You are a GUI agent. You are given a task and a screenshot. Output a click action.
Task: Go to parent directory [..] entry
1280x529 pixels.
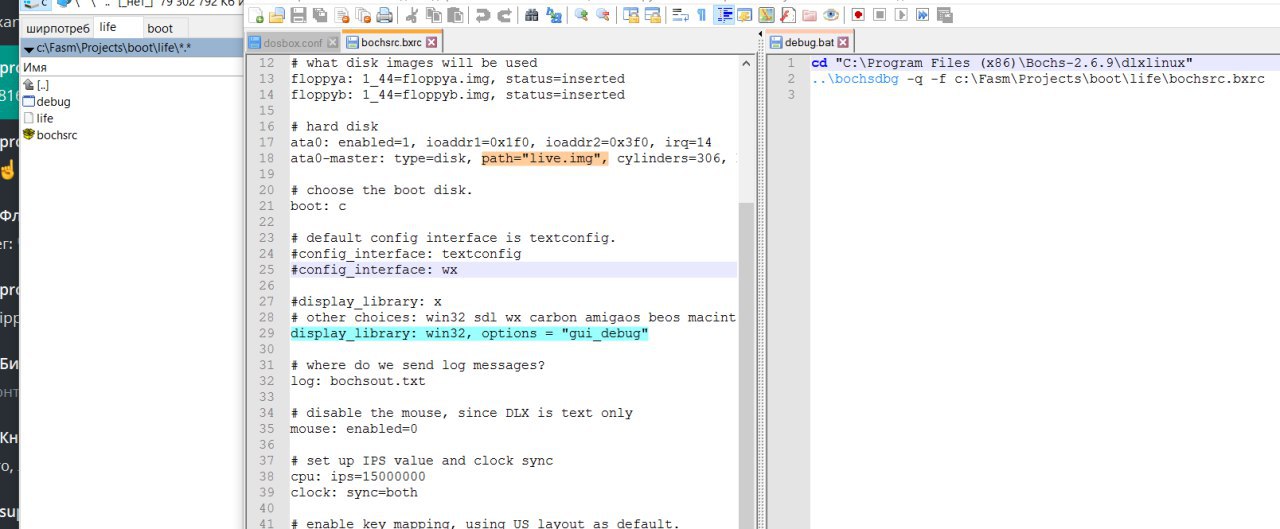click(36, 85)
